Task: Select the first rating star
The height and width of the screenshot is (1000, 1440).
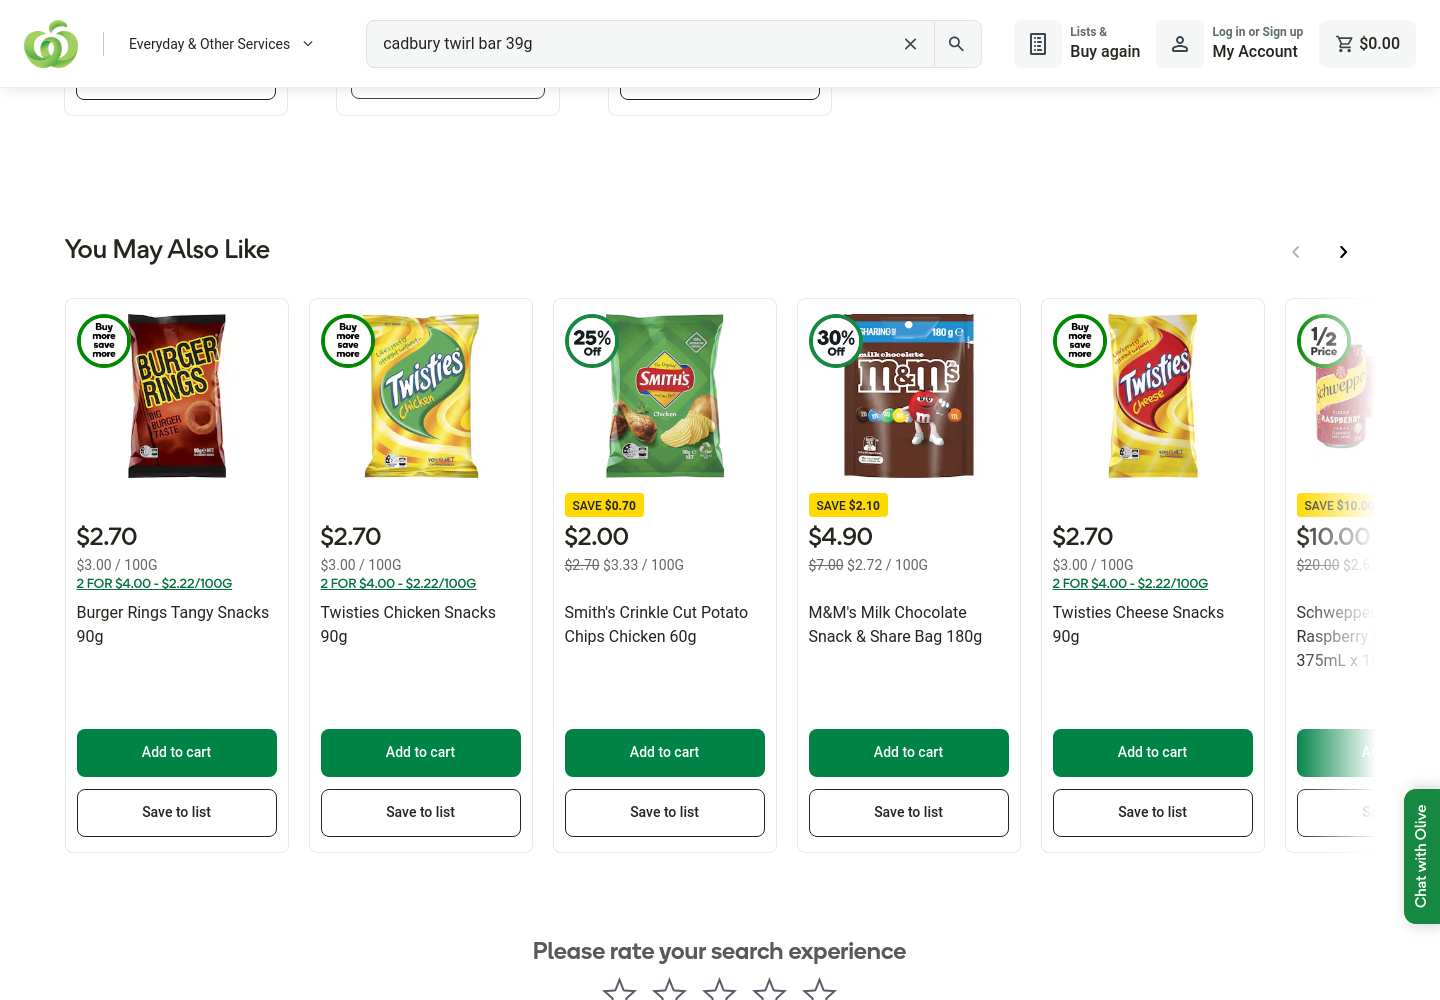Action: coord(620,990)
